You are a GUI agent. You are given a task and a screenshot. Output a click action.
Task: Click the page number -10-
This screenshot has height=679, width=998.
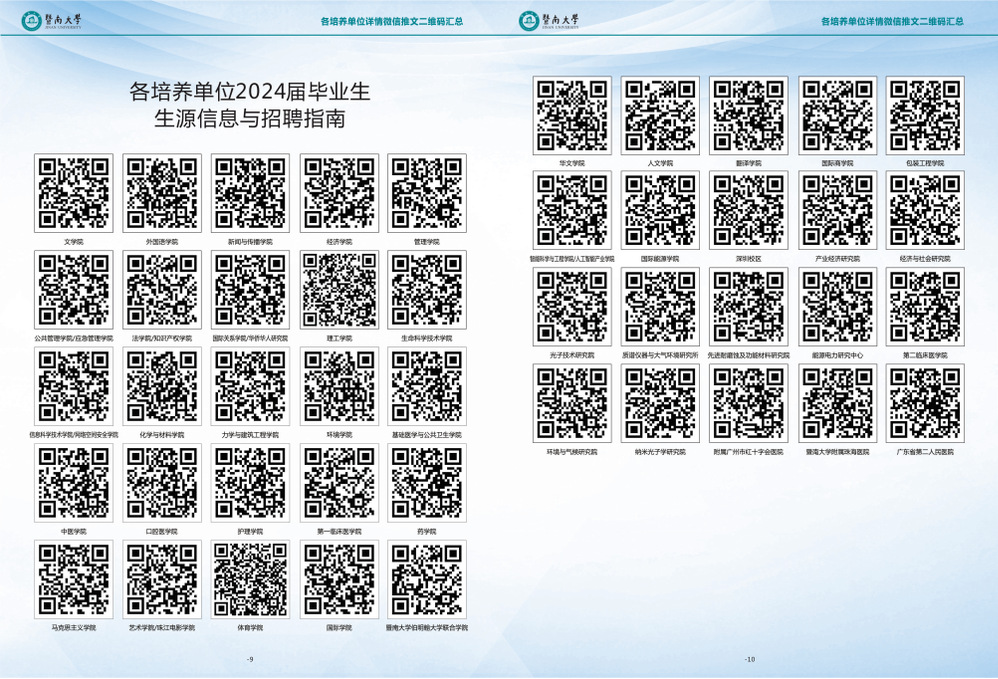(749, 659)
